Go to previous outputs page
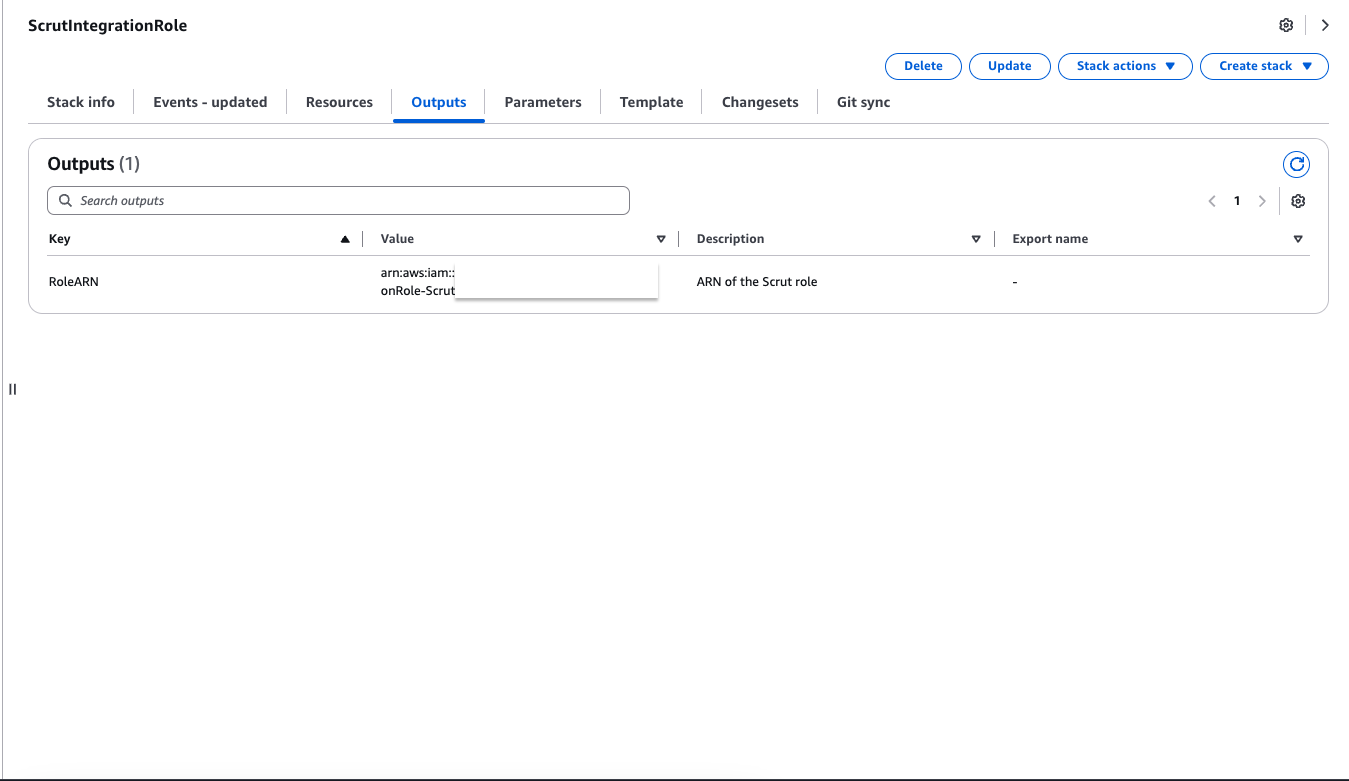This screenshot has width=1349, height=781. coord(1212,201)
